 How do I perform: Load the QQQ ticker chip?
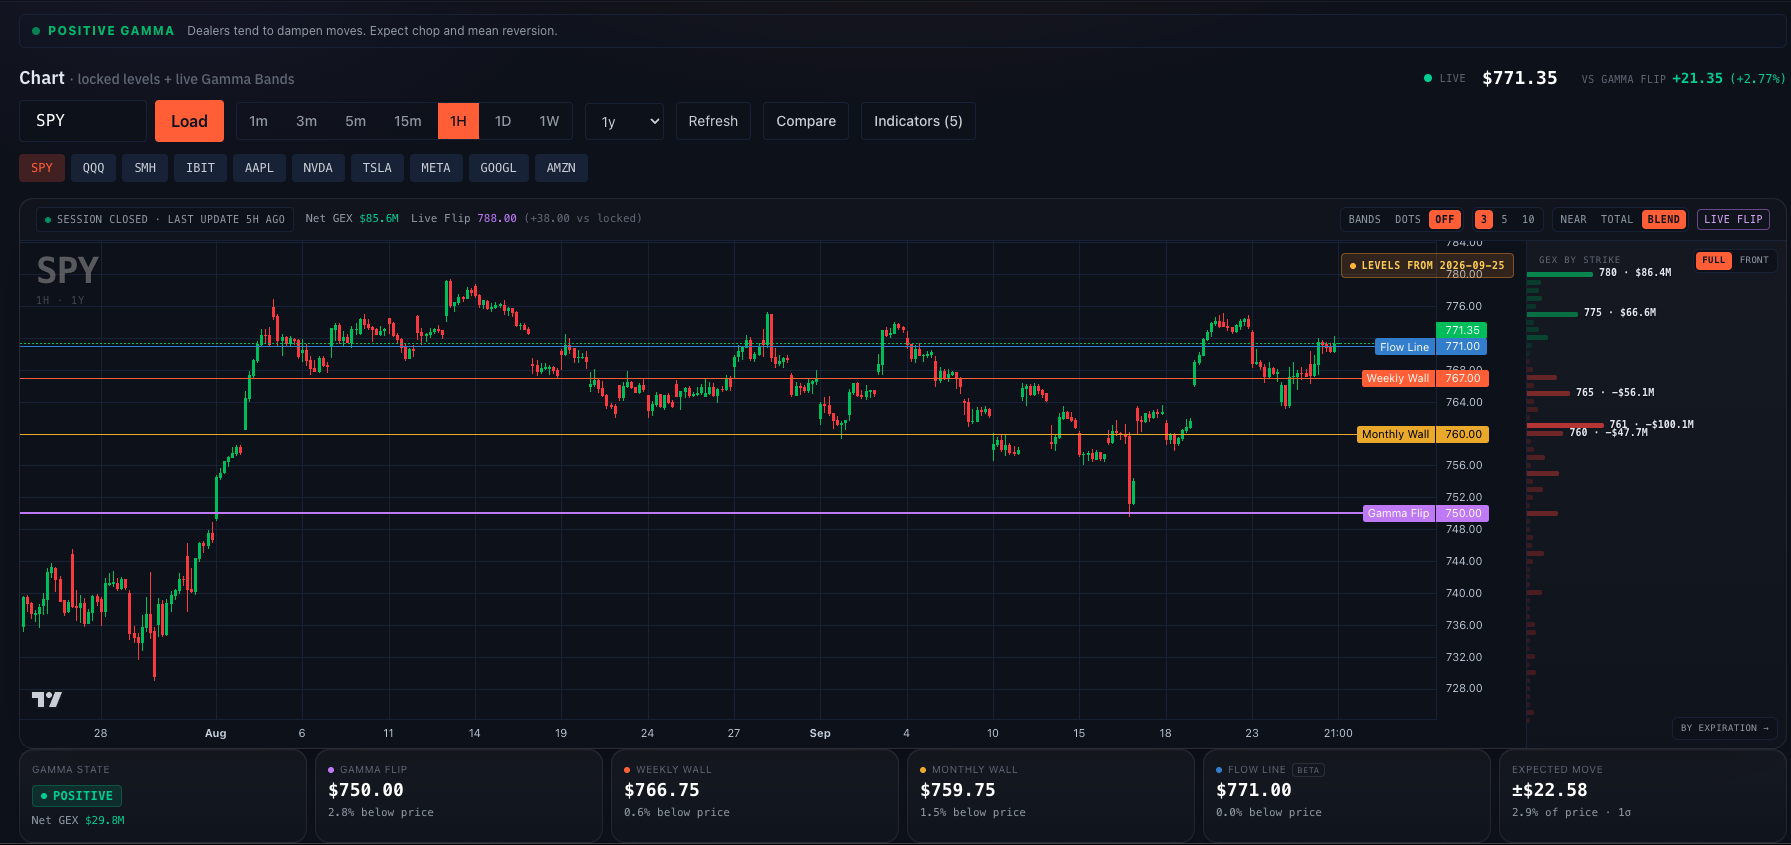point(93,168)
